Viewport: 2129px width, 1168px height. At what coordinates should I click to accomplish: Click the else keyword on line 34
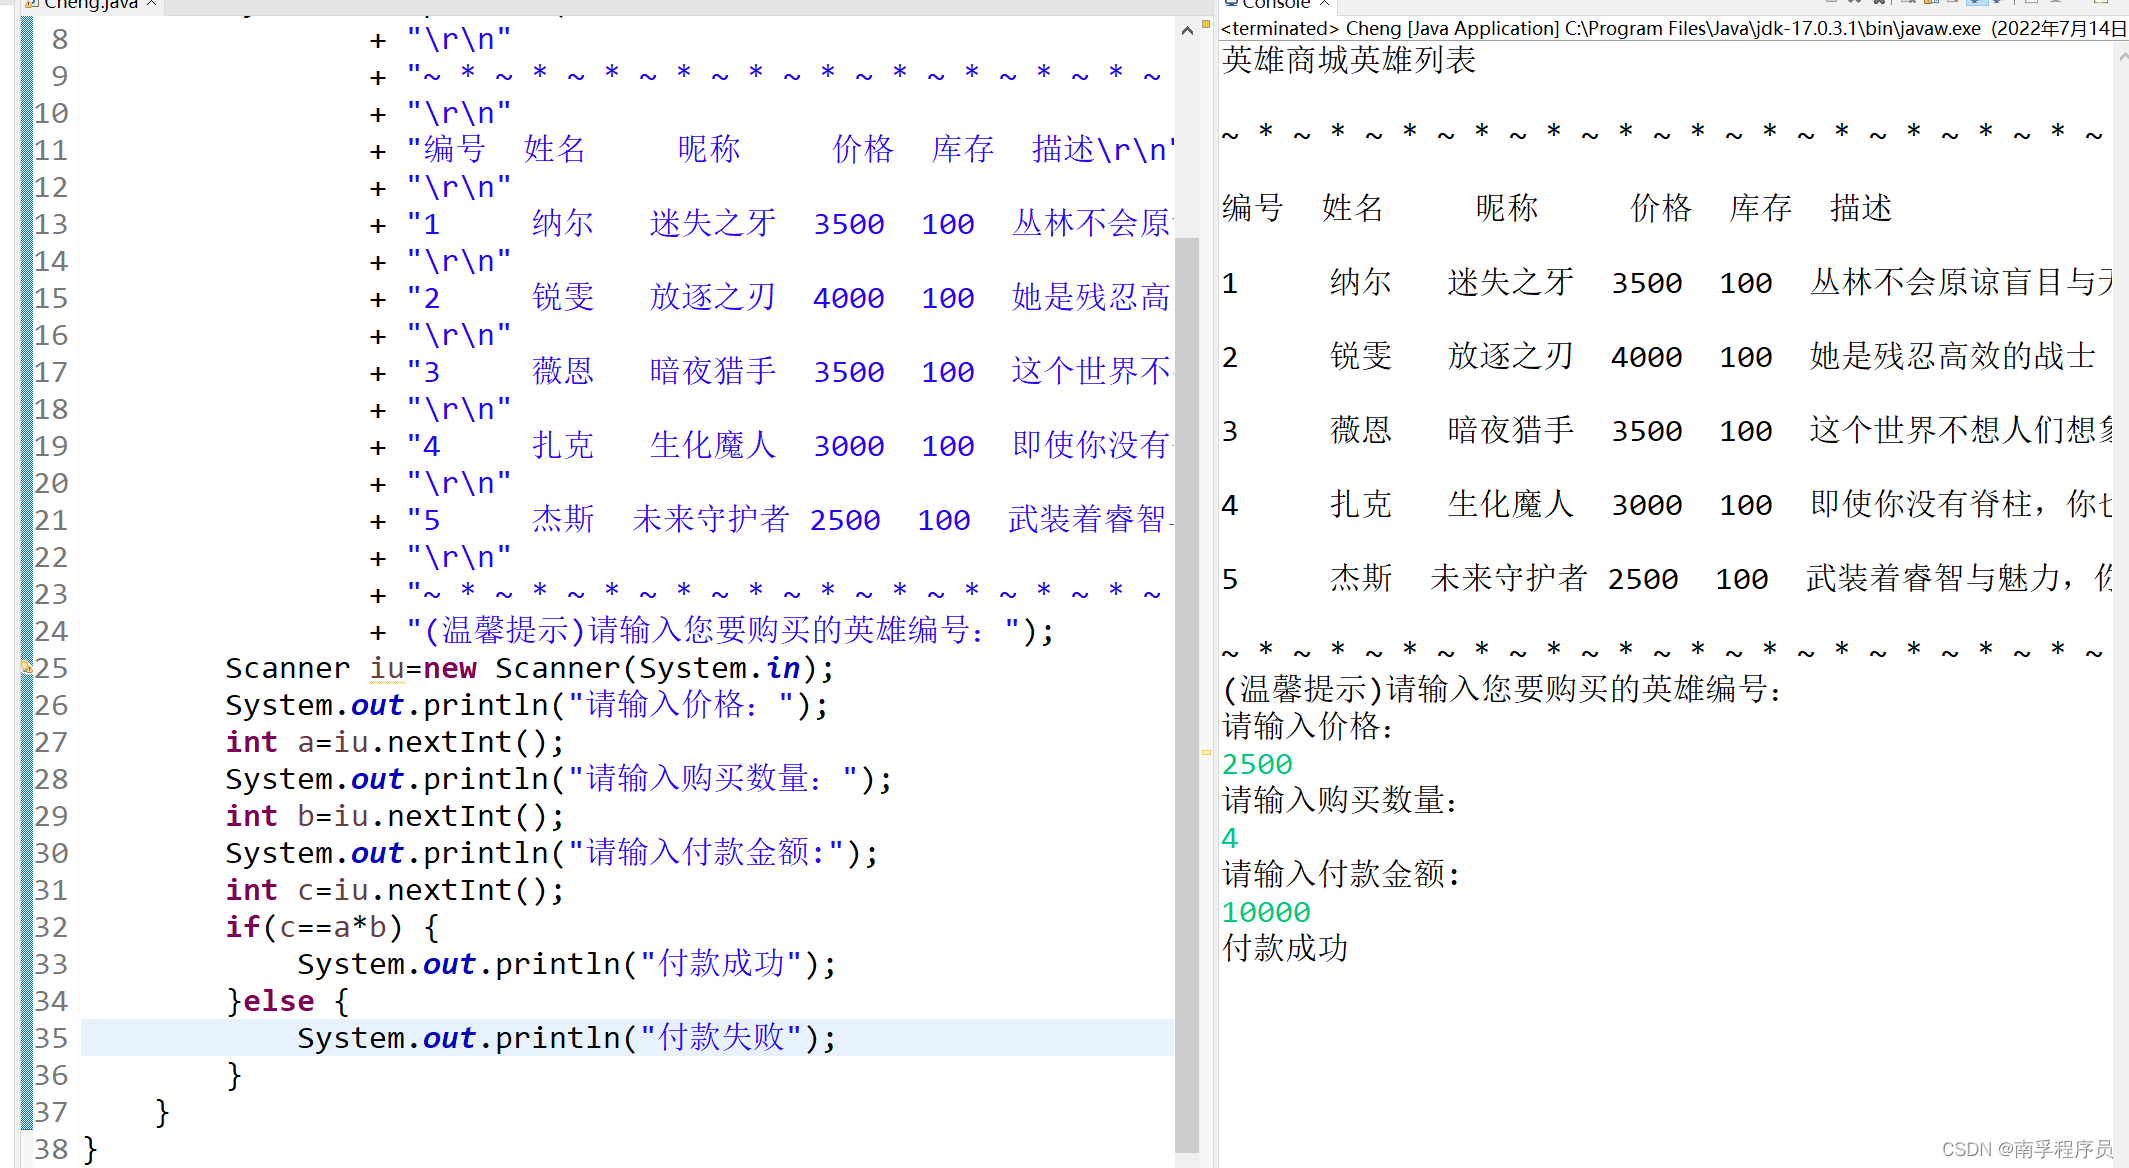click(x=279, y=1001)
